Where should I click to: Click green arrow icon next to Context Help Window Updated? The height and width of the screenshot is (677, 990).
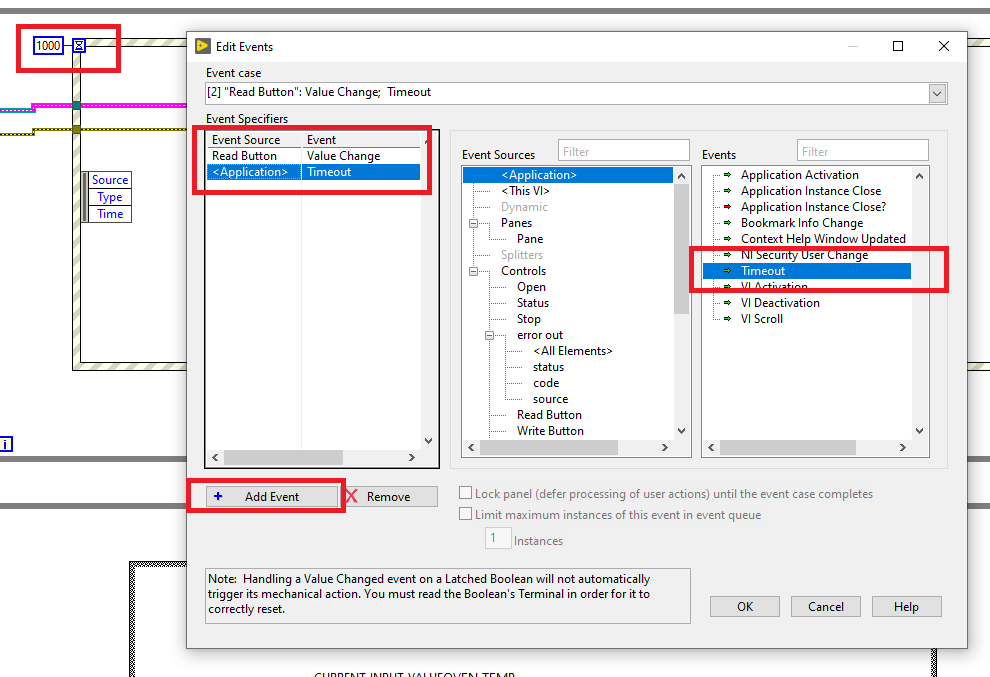pos(727,239)
